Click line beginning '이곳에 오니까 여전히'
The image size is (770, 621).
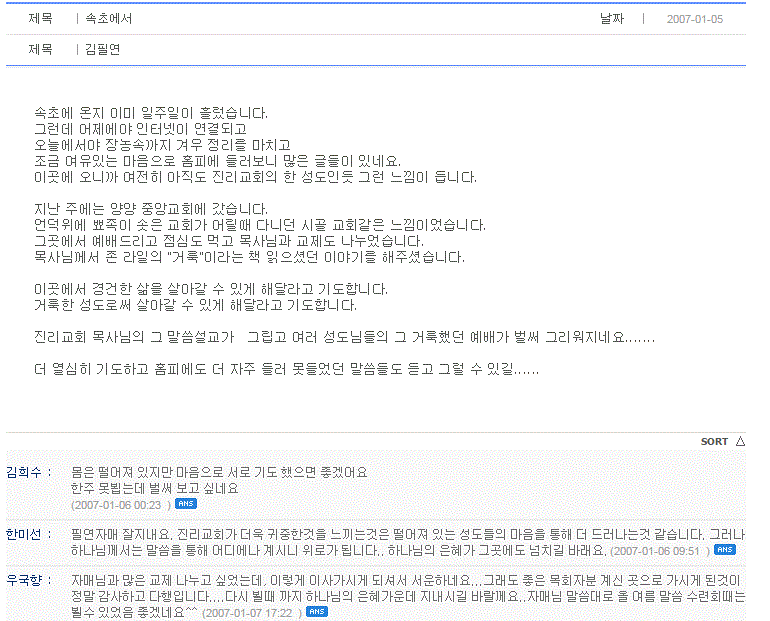coord(255,177)
